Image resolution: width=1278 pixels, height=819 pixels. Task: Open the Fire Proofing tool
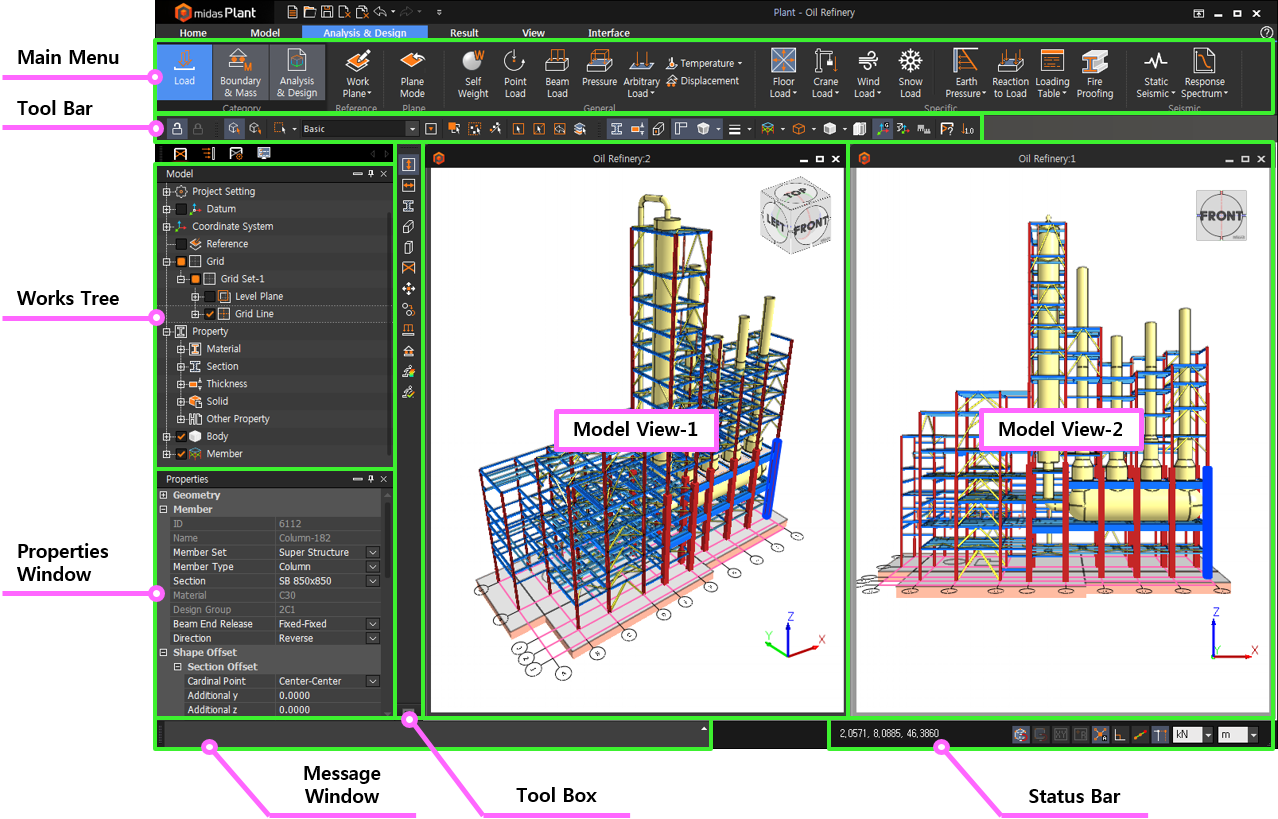[1094, 73]
